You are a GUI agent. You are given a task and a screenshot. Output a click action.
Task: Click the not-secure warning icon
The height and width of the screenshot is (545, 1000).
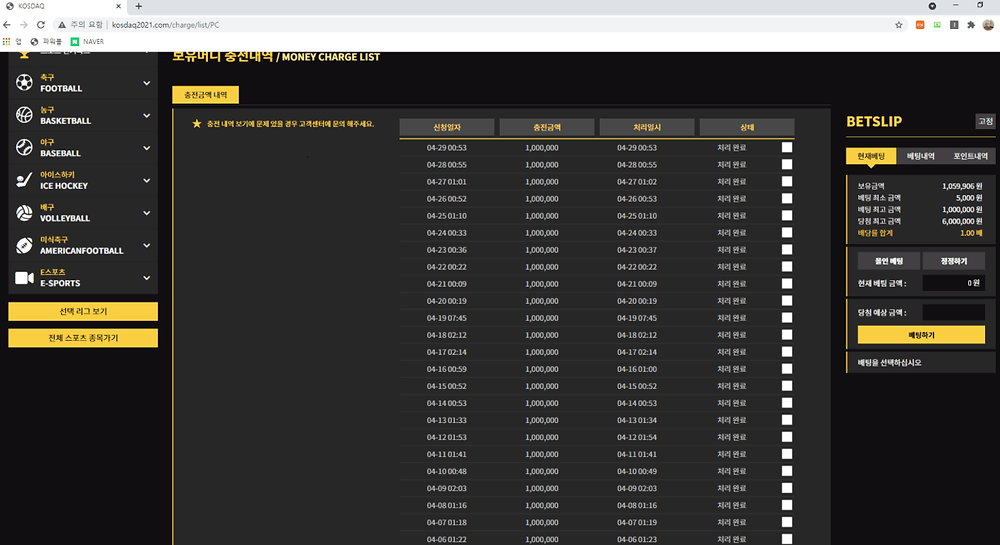[62, 25]
